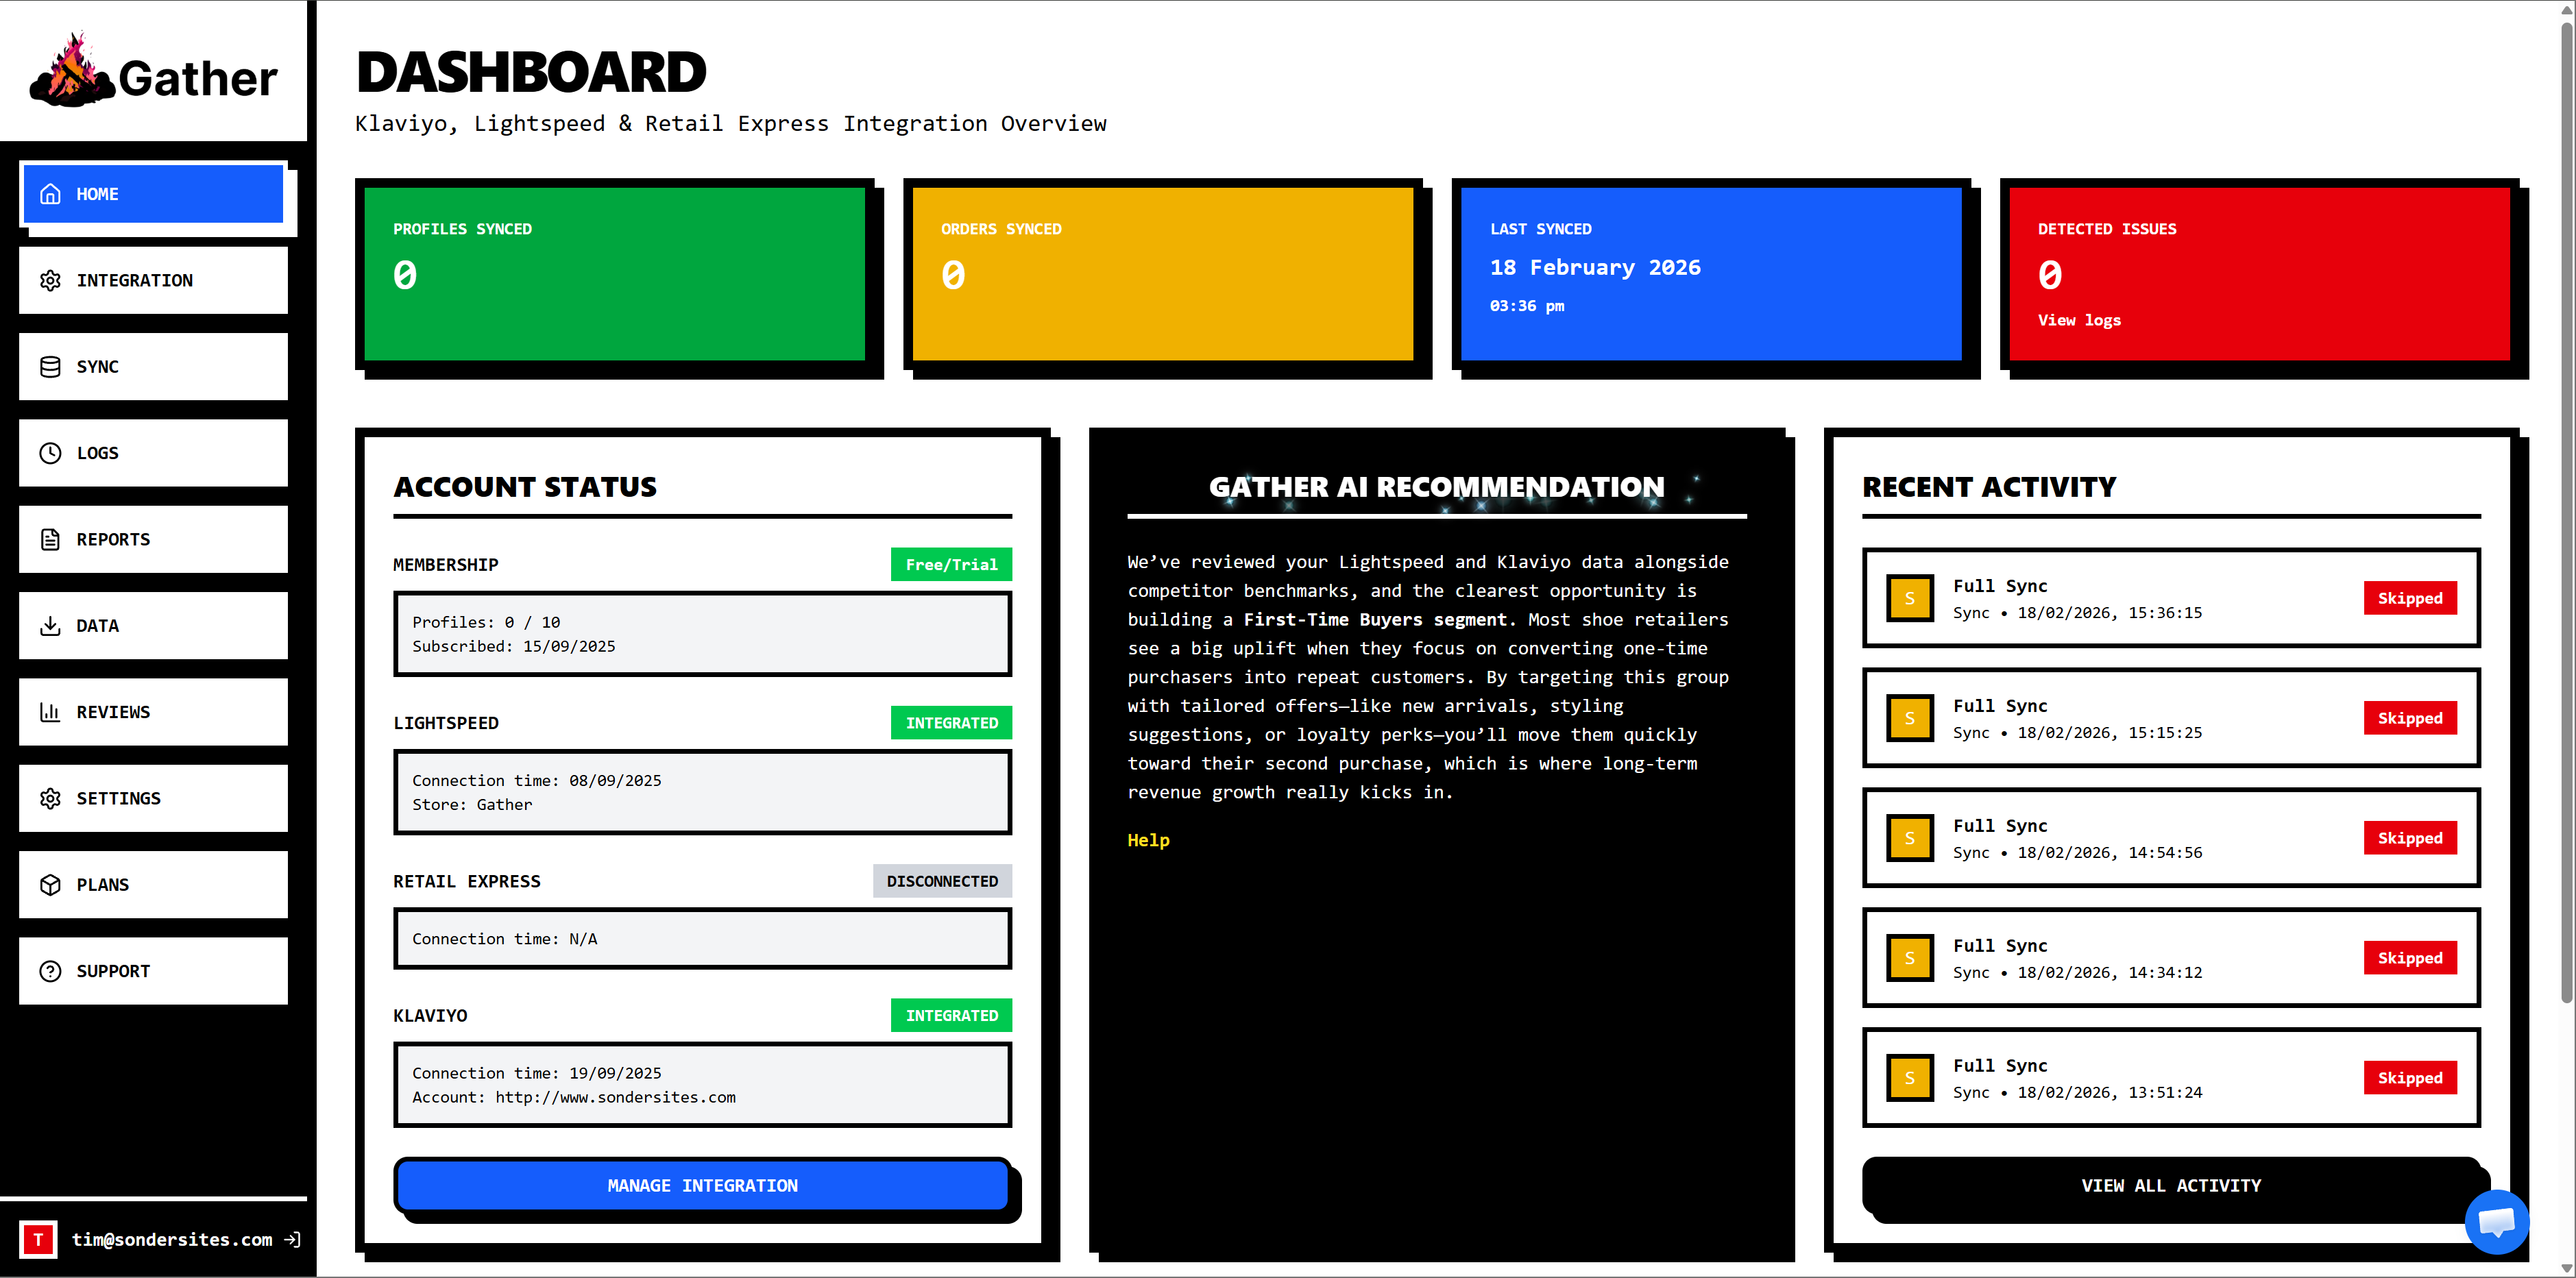Viewport: 2576px width, 1278px height.
Task: Open the Help link under AI recommendation
Action: [x=1147, y=840]
